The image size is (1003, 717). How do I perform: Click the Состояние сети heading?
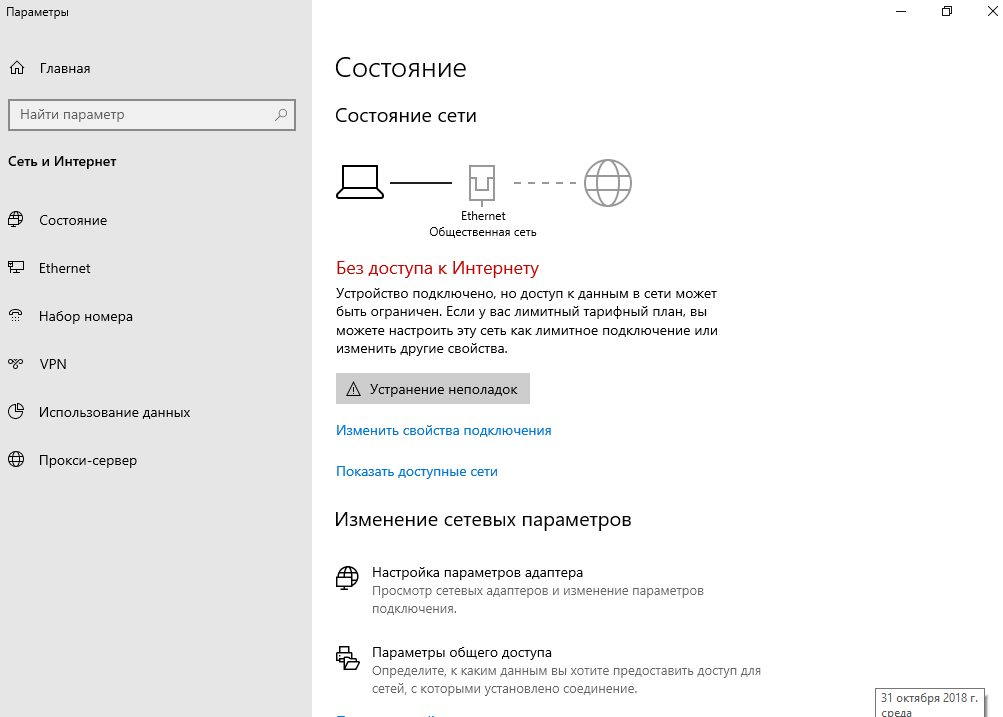pyautogui.click(x=406, y=116)
